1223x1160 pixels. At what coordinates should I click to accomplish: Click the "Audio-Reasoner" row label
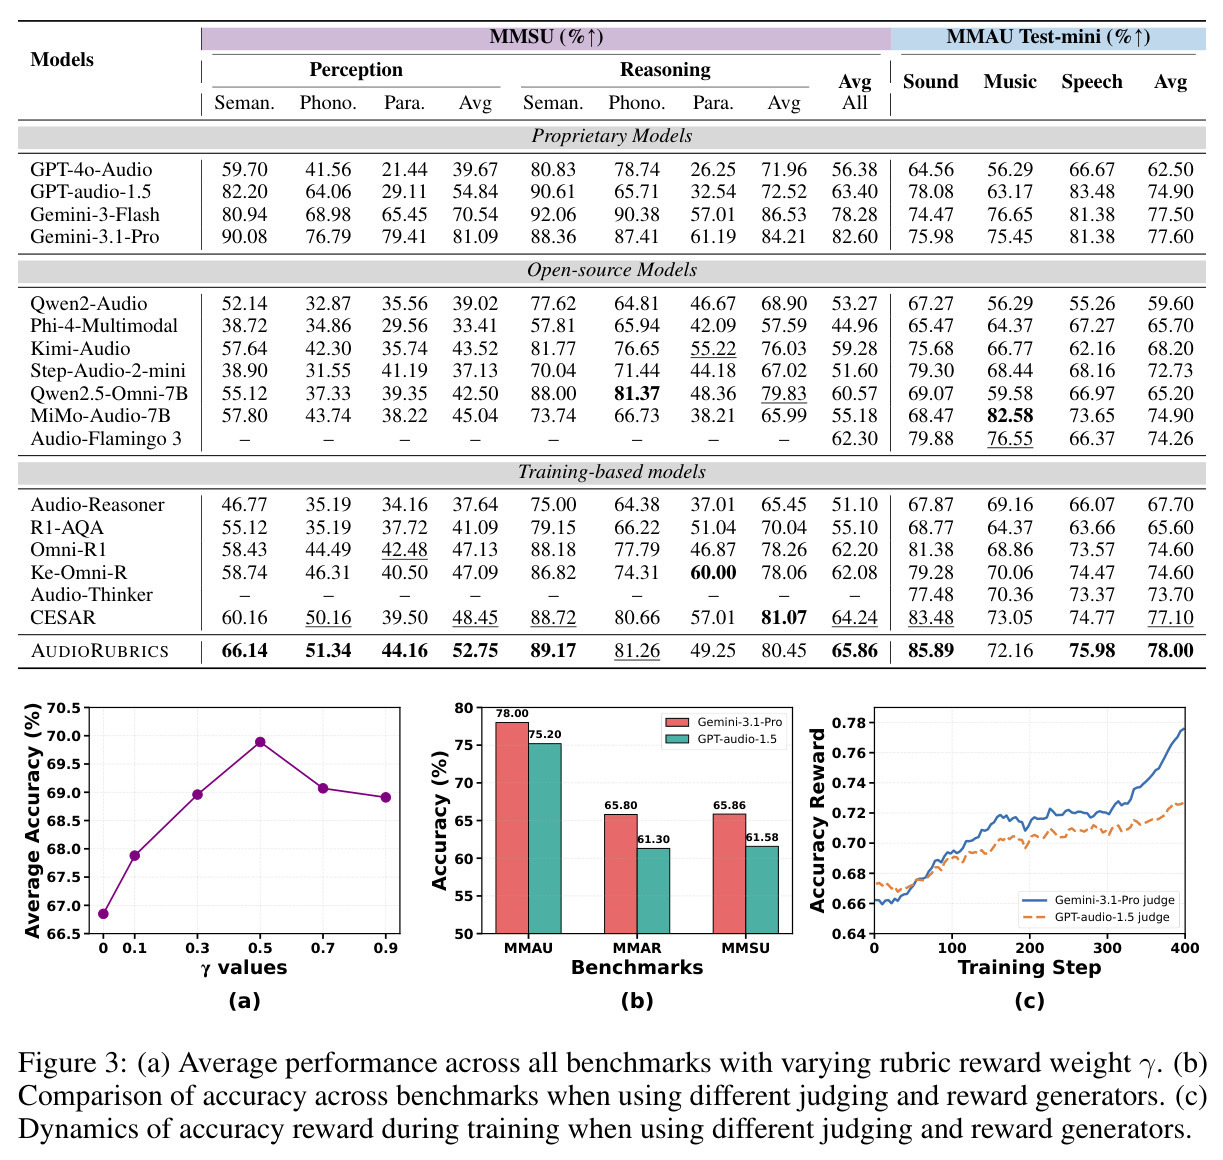[97, 505]
